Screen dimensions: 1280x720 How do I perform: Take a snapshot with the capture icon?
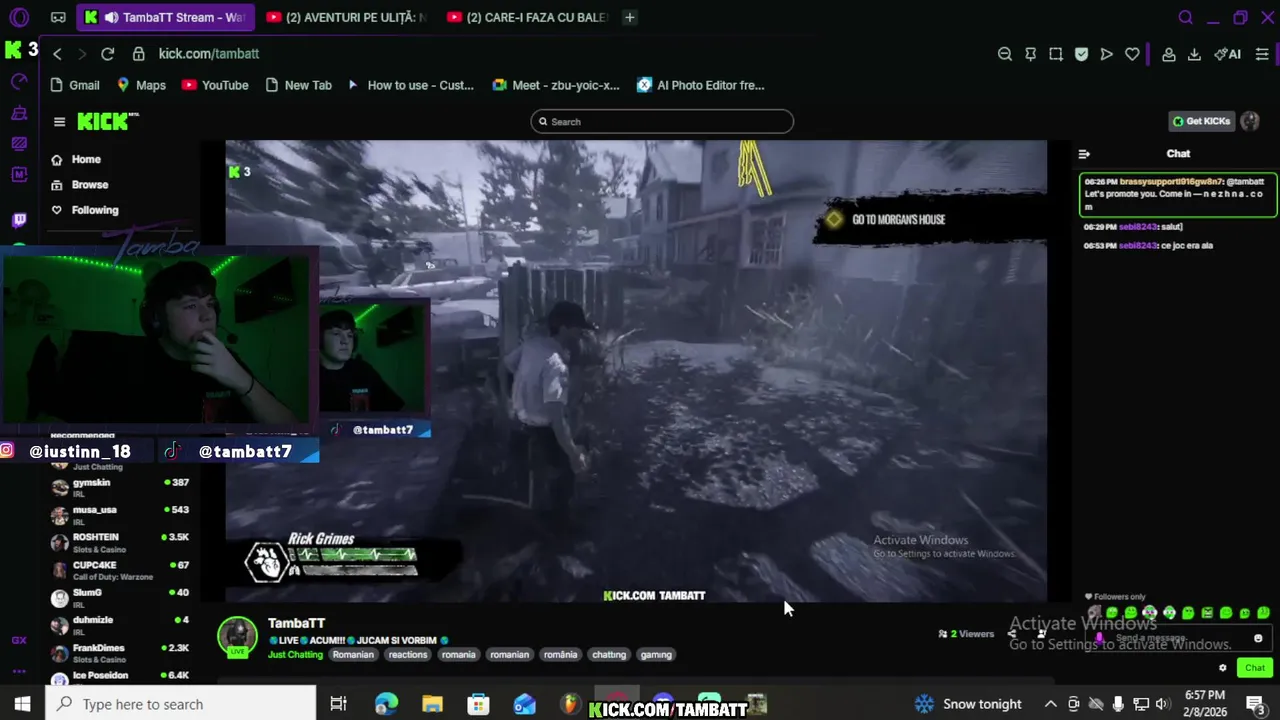pyautogui.click(x=1056, y=54)
